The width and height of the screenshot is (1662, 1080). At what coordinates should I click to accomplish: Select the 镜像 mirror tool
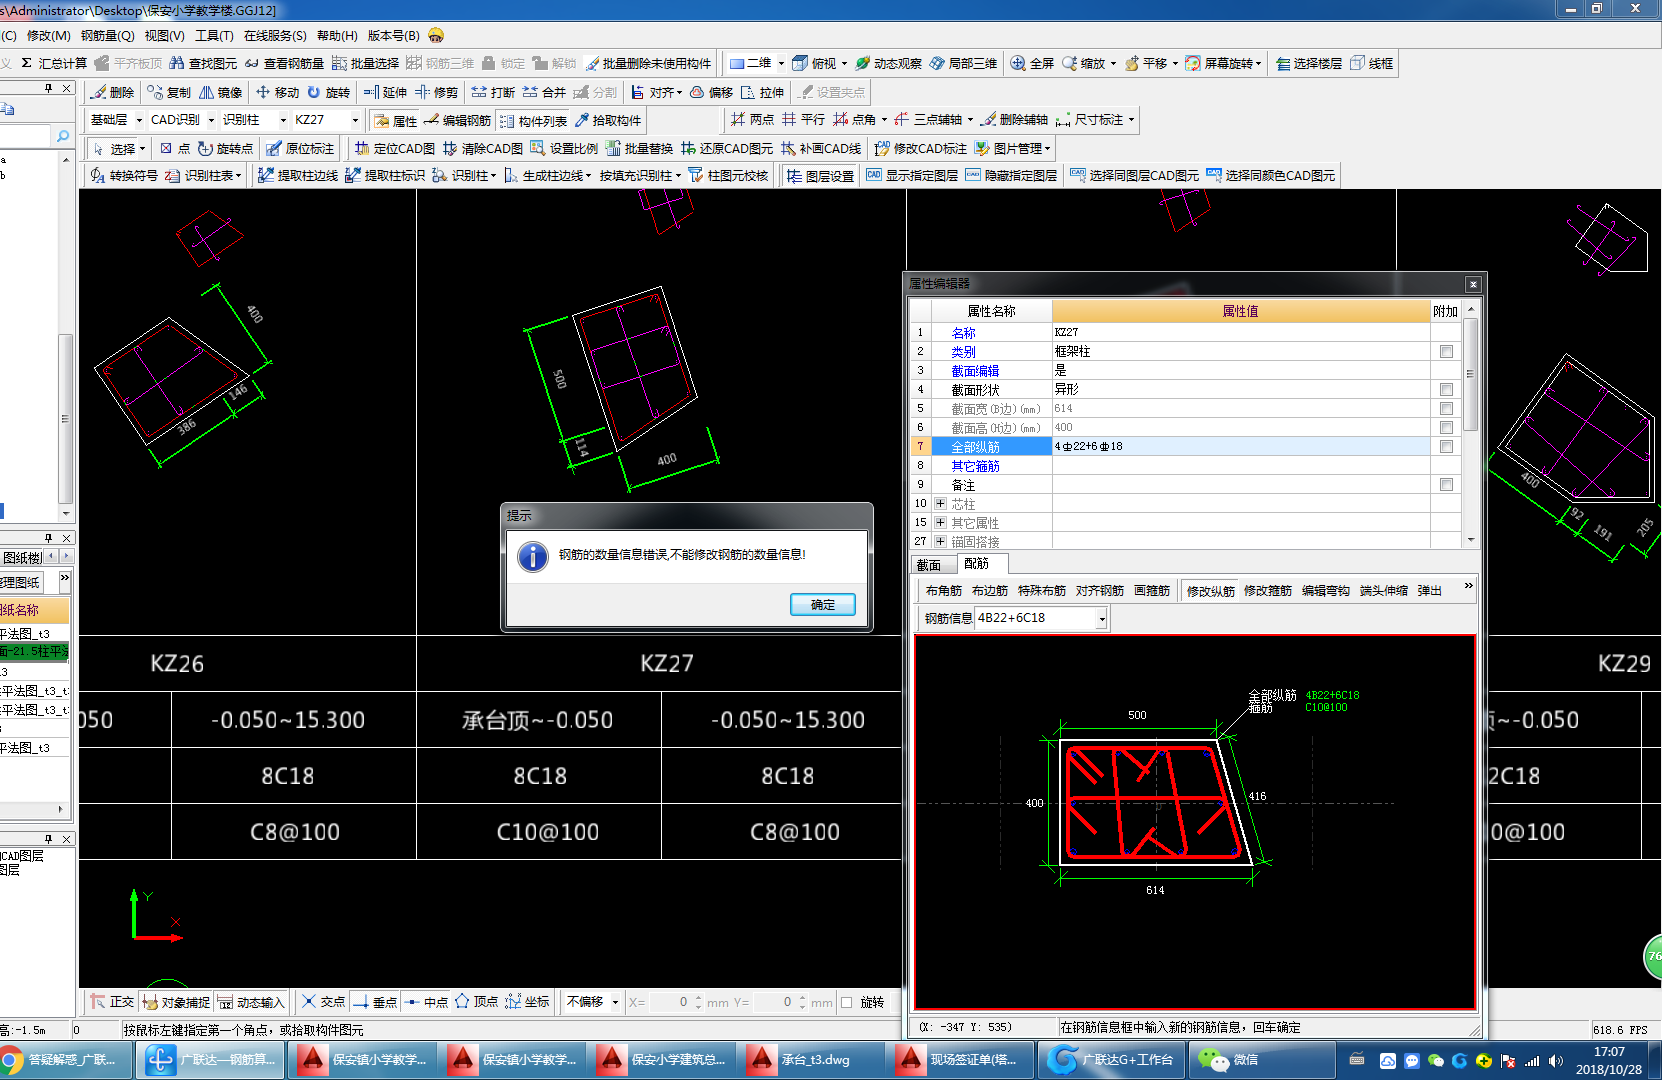[x=220, y=92]
